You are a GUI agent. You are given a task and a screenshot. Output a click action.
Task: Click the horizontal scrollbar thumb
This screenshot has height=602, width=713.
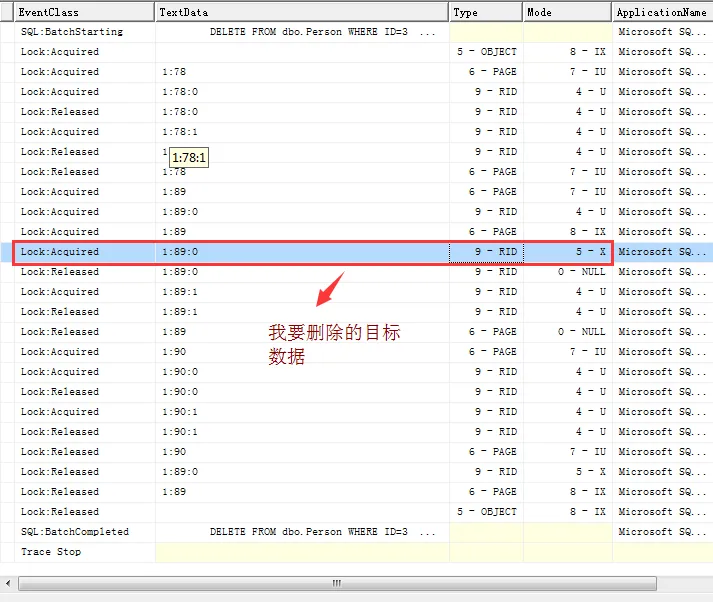337,583
